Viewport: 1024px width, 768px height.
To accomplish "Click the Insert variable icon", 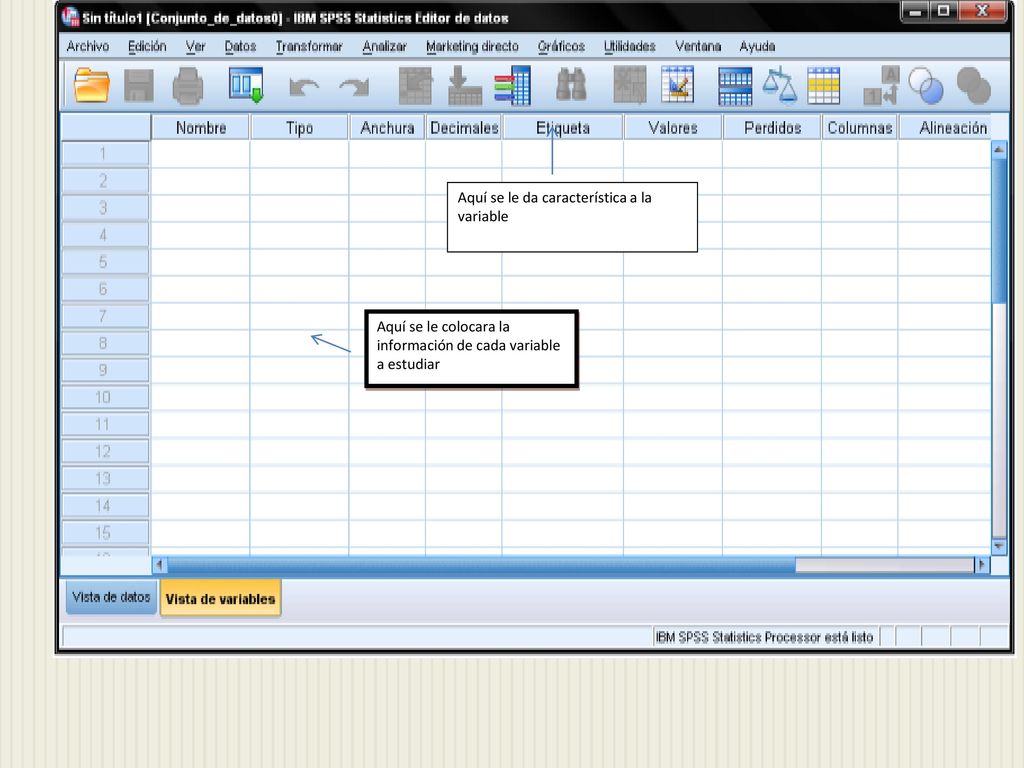I will pyautogui.click(x=677, y=86).
